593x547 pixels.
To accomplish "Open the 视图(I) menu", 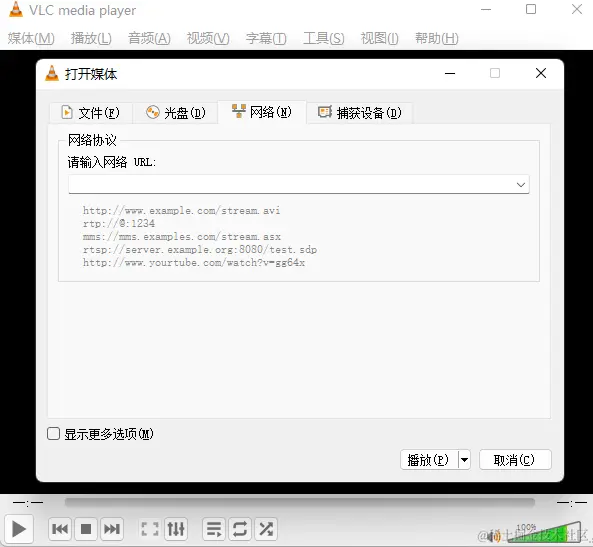I will pyautogui.click(x=379, y=38).
